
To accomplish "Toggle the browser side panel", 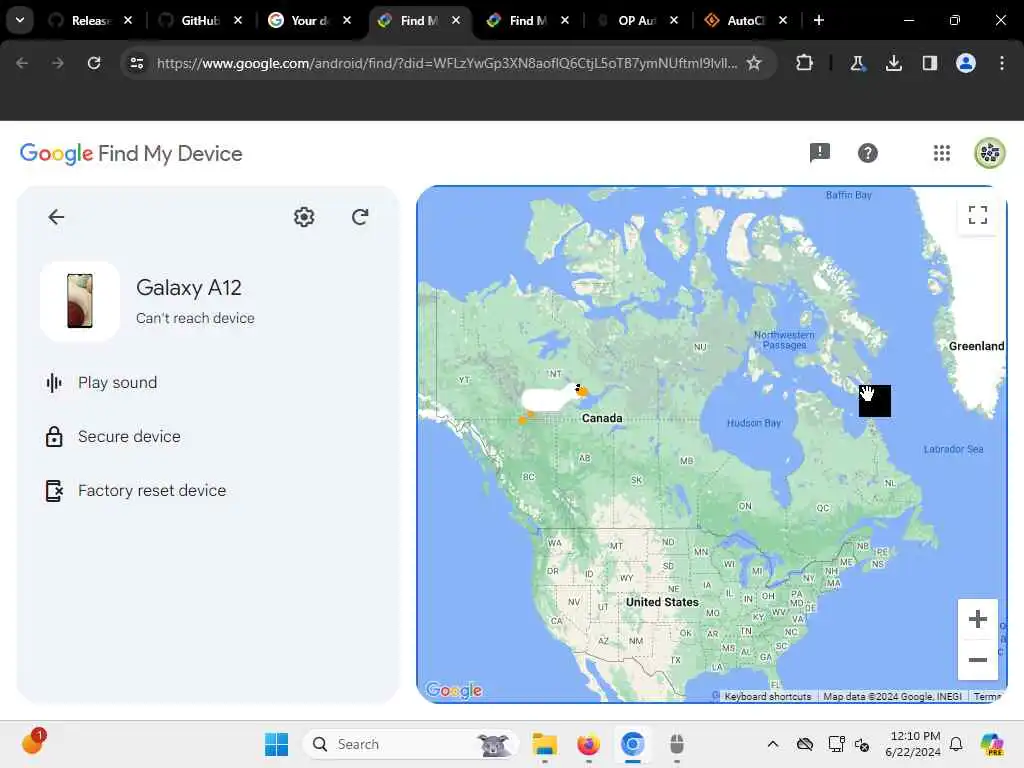I will 929,63.
